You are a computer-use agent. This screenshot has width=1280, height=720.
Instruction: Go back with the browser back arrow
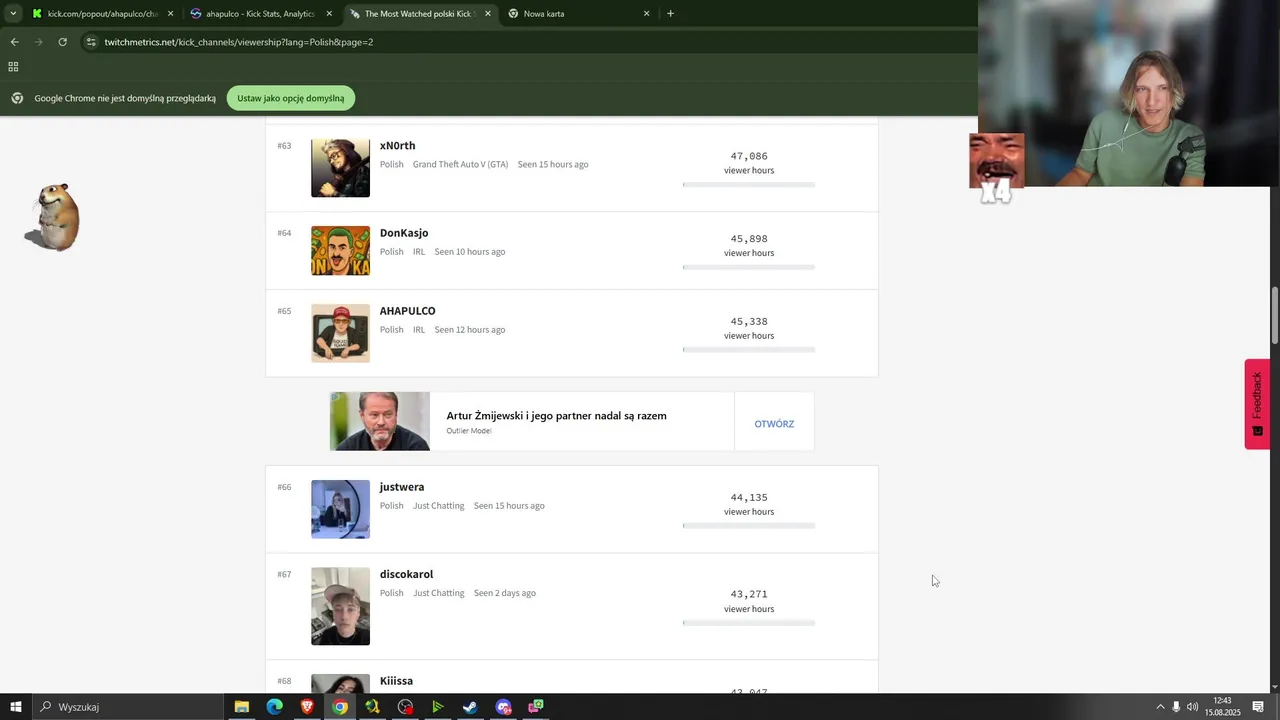(14, 42)
